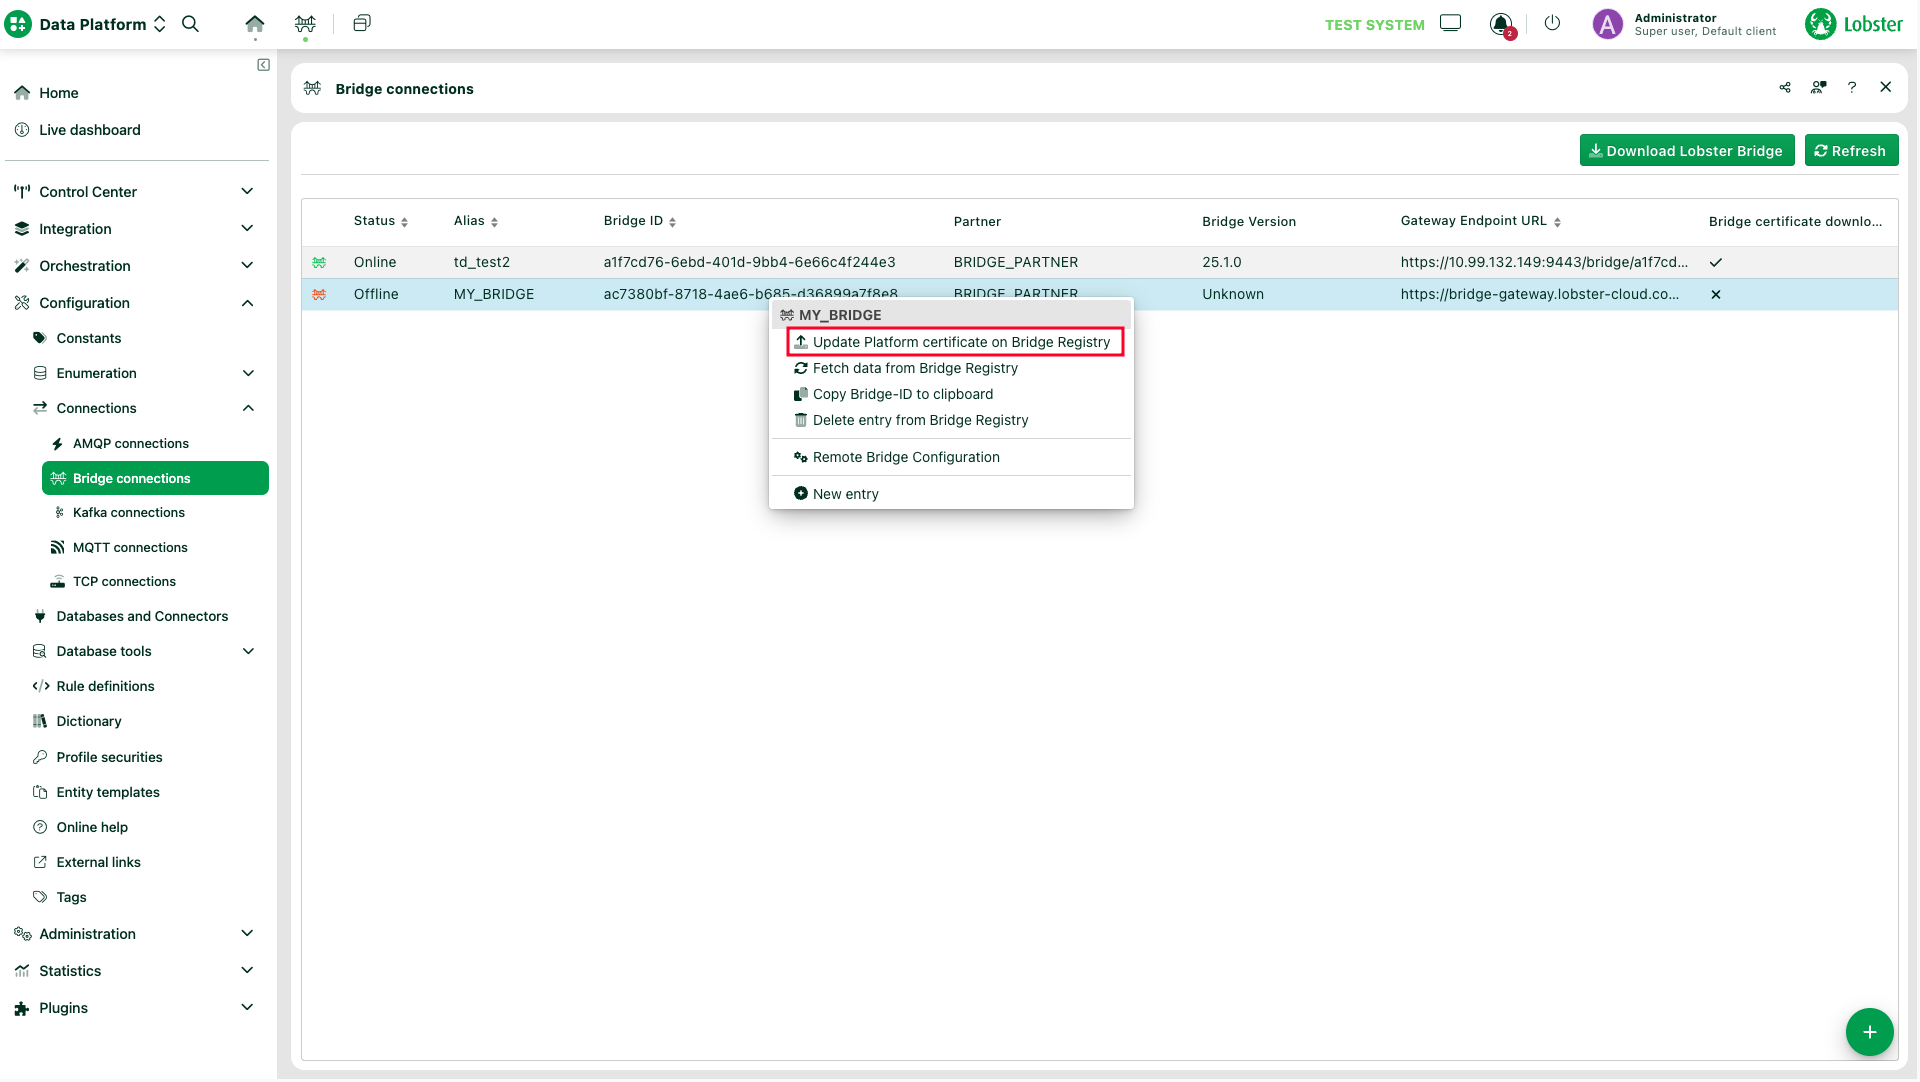Open the window stack icon in top bar
Viewport: 1920px width, 1082px height.
pos(362,23)
